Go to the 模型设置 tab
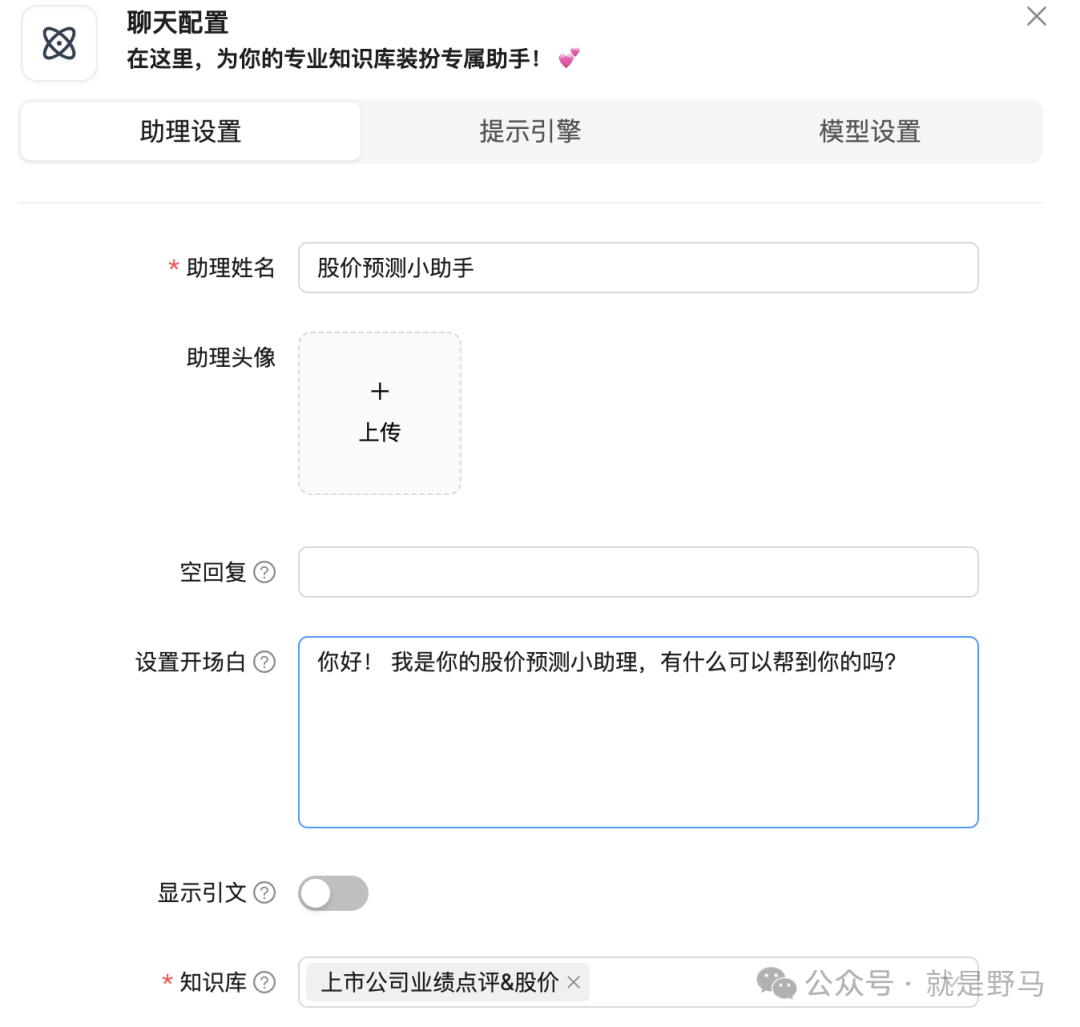Image resolution: width=1080 pixels, height=1027 pixels. click(x=869, y=131)
